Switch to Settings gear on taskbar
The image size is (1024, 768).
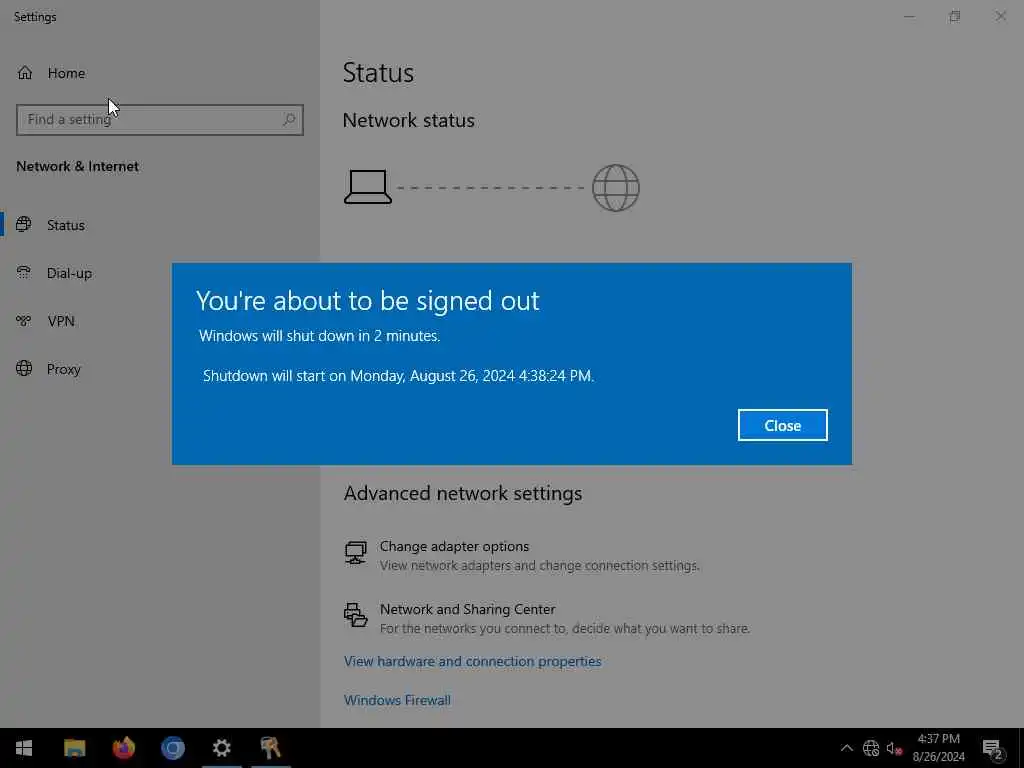[x=222, y=748]
